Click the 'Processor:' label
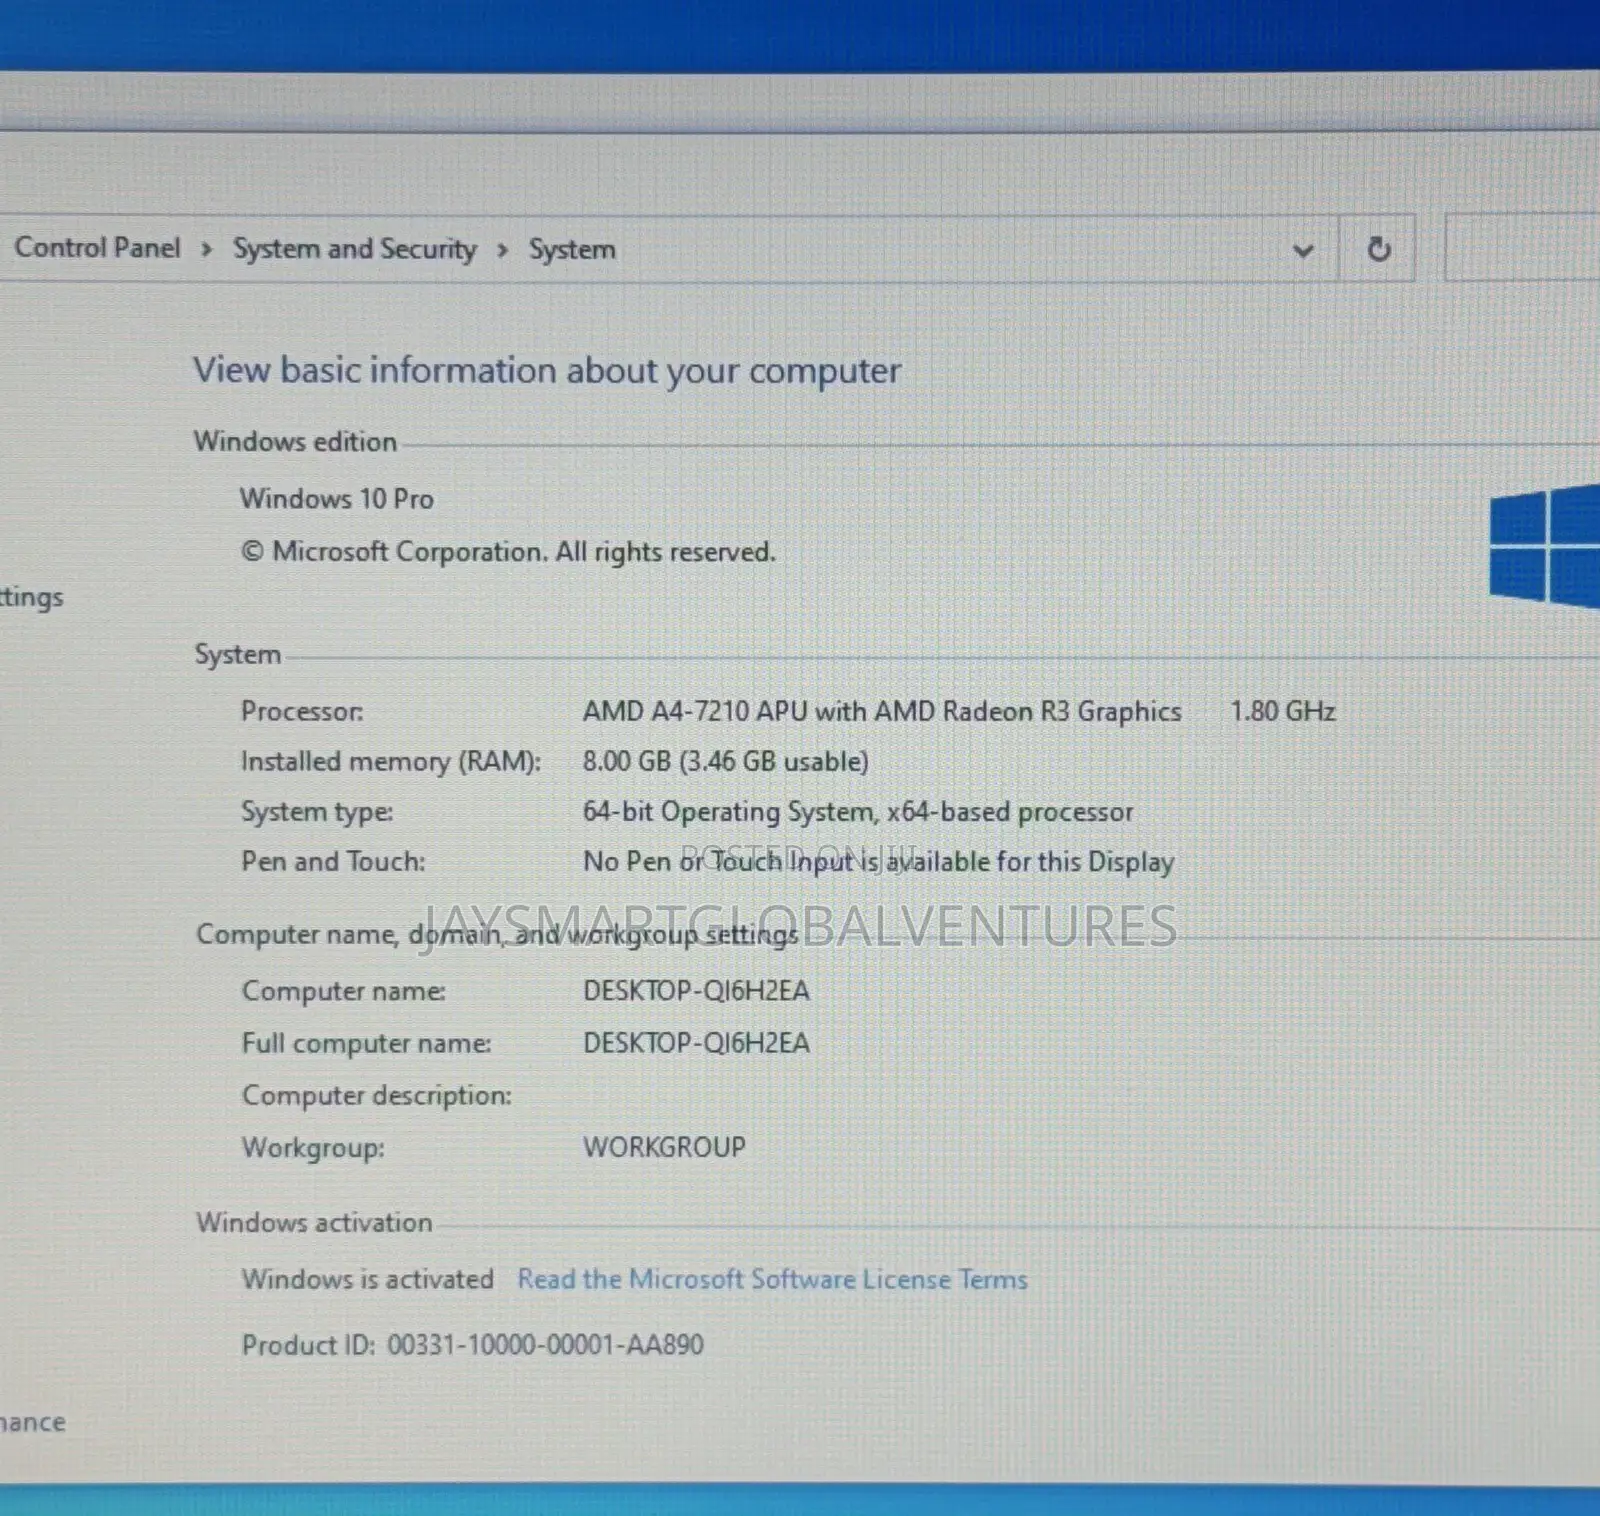This screenshot has width=1600, height=1516. [302, 711]
